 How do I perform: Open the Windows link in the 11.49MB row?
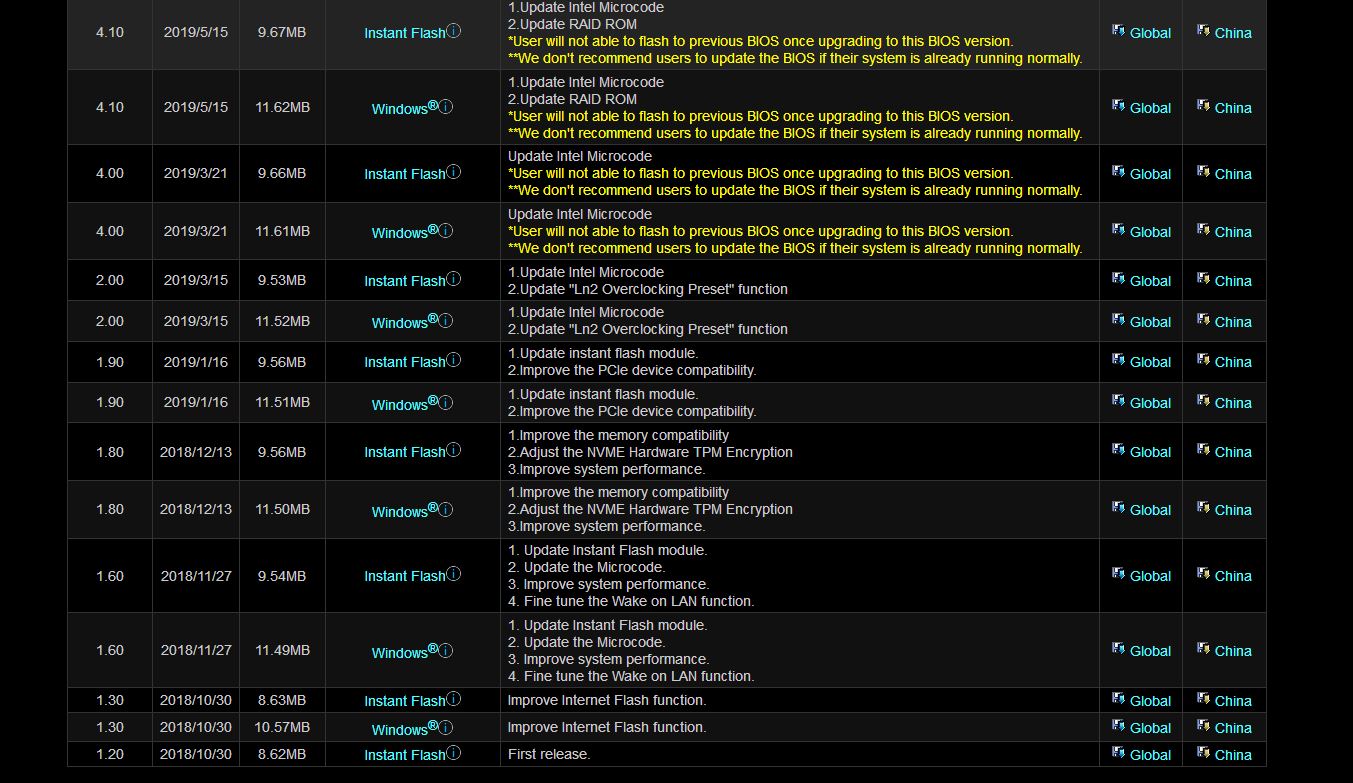(x=405, y=652)
